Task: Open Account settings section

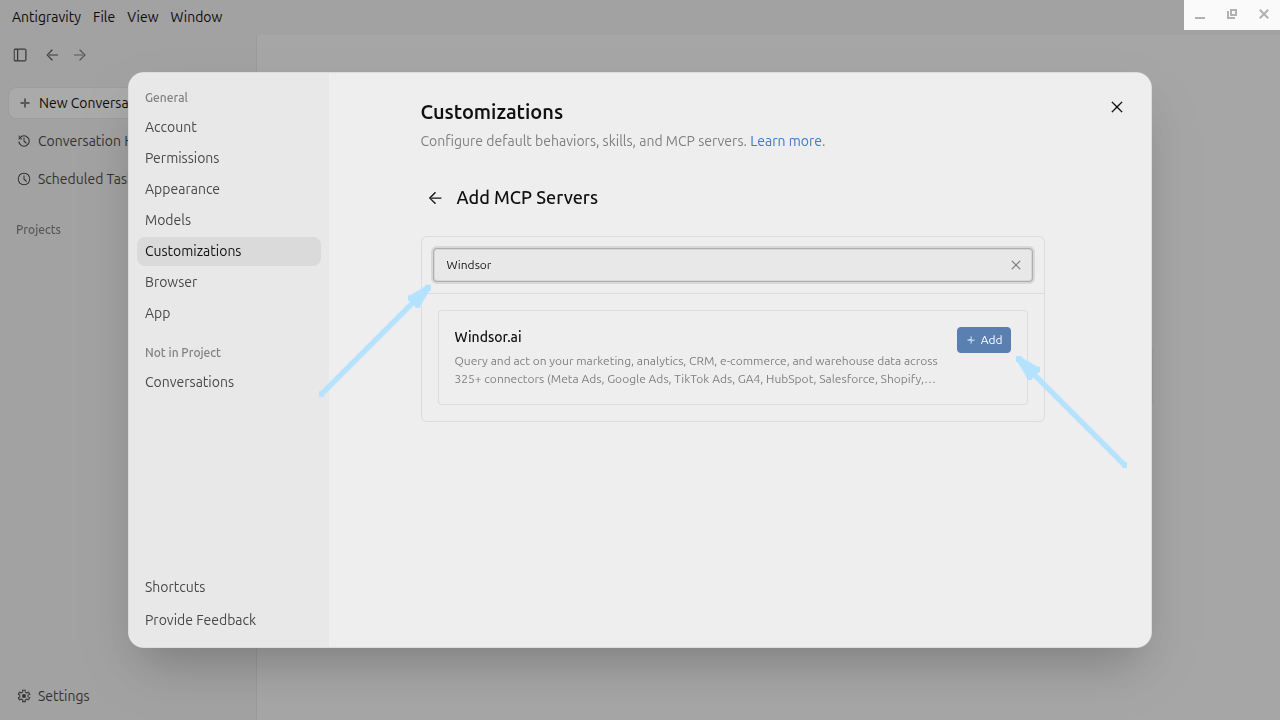Action: pos(229,127)
